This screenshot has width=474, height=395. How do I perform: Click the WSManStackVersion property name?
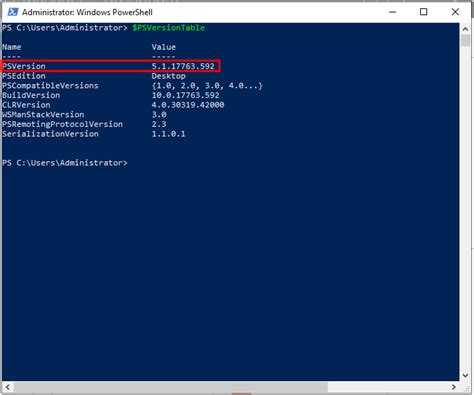point(43,114)
